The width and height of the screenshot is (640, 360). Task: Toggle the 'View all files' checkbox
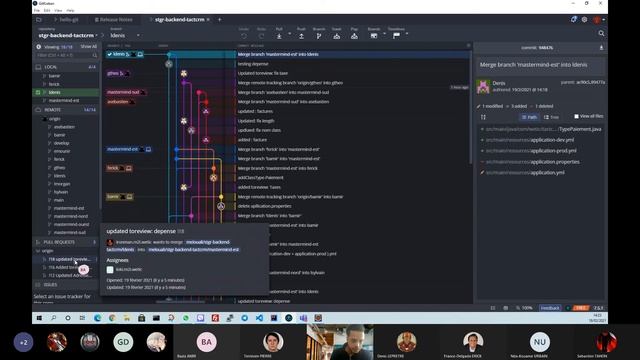[x=576, y=116]
